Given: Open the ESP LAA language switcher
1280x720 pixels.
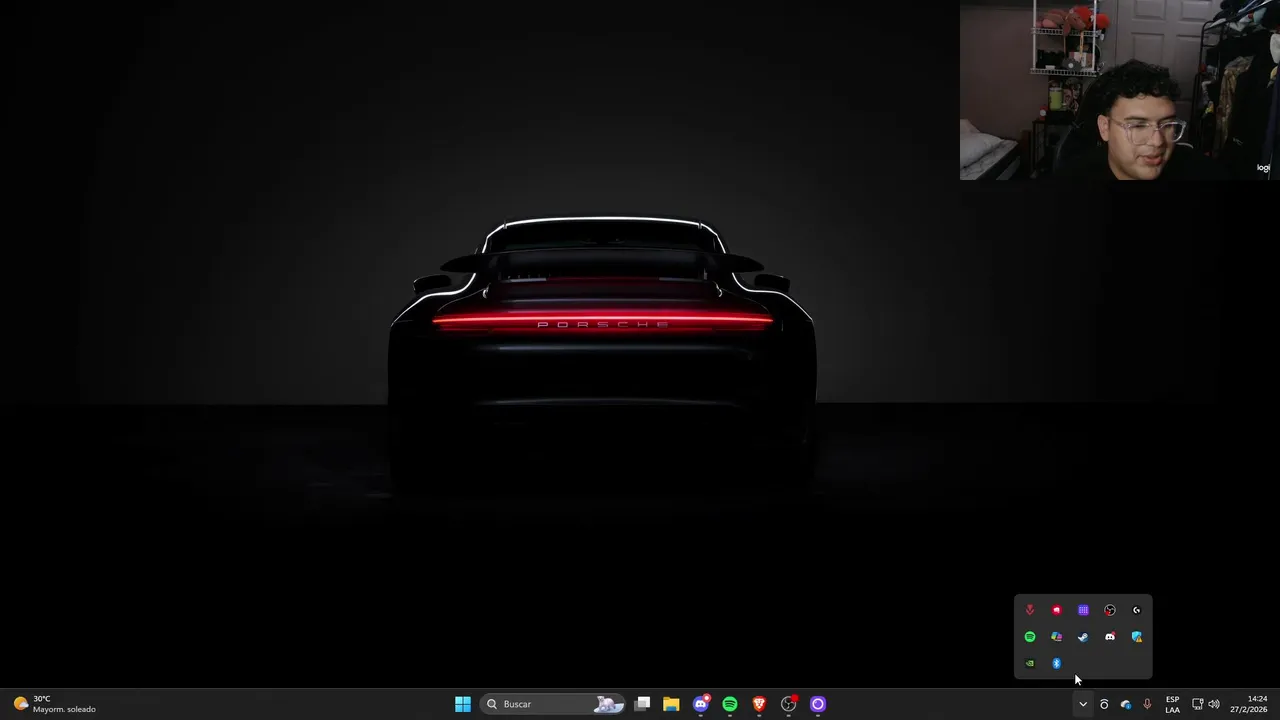Looking at the screenshot, I should (1172, 704).
